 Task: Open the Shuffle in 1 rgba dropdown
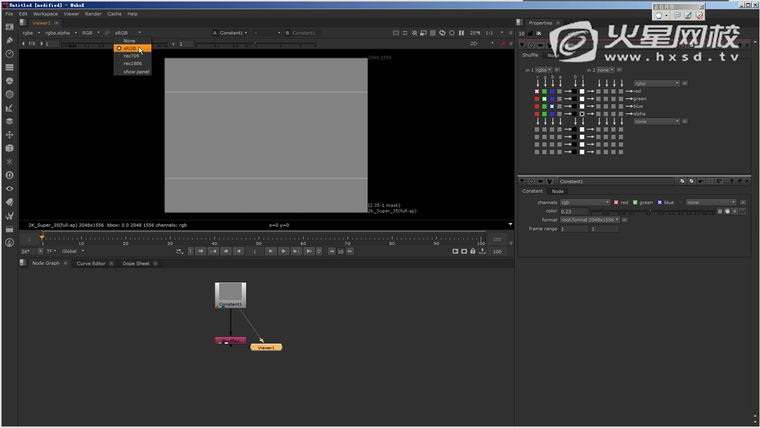544,70
